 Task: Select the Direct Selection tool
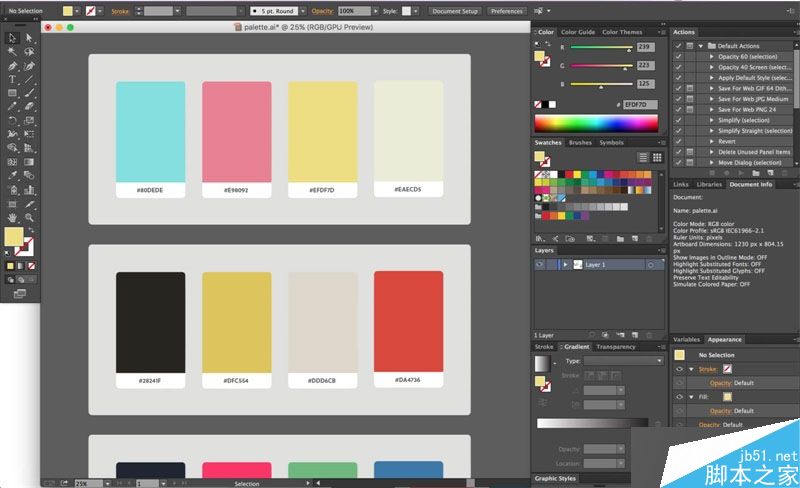pyautogui.click(x=29, y=38)
